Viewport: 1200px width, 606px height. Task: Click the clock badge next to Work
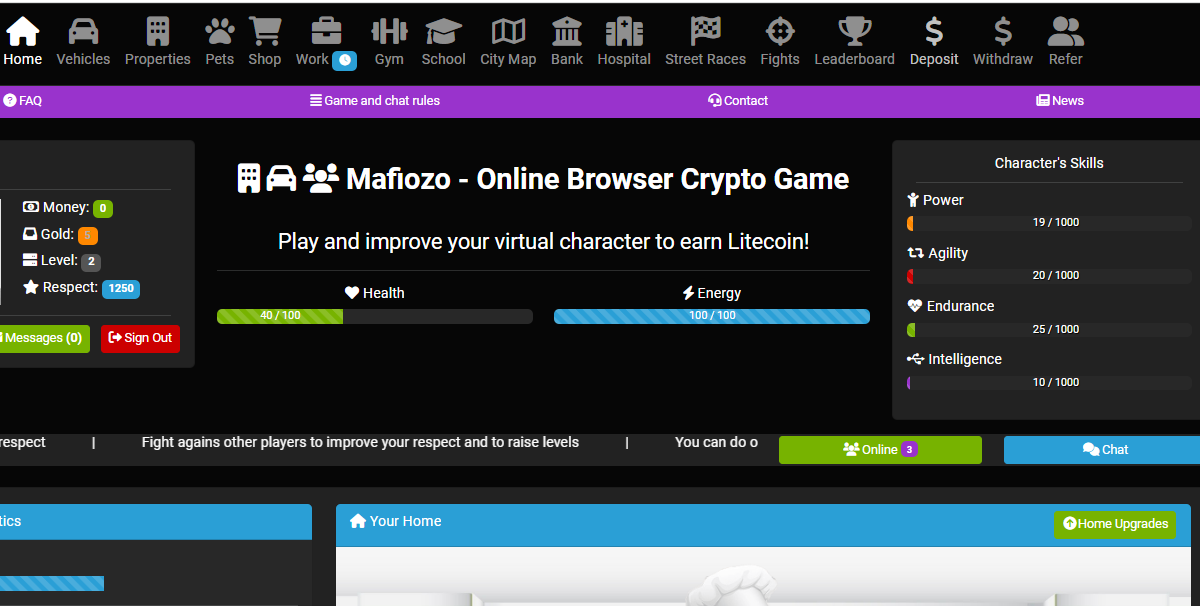coord(344,60)
